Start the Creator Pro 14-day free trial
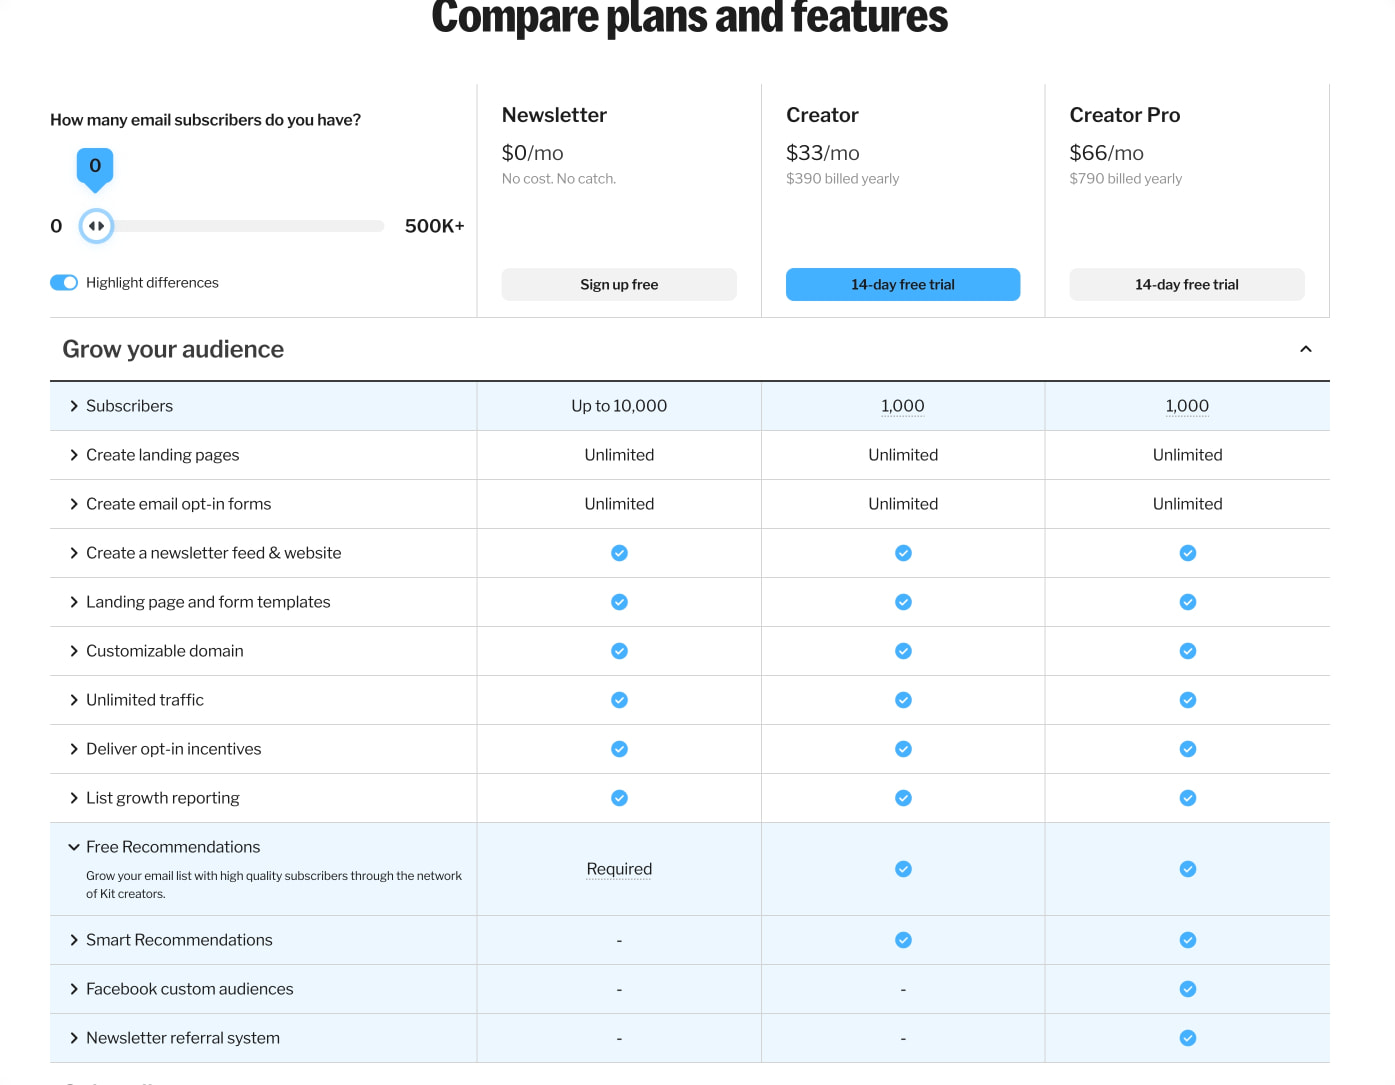This screenshot has width=1395, height=1085. (1187, 284)
